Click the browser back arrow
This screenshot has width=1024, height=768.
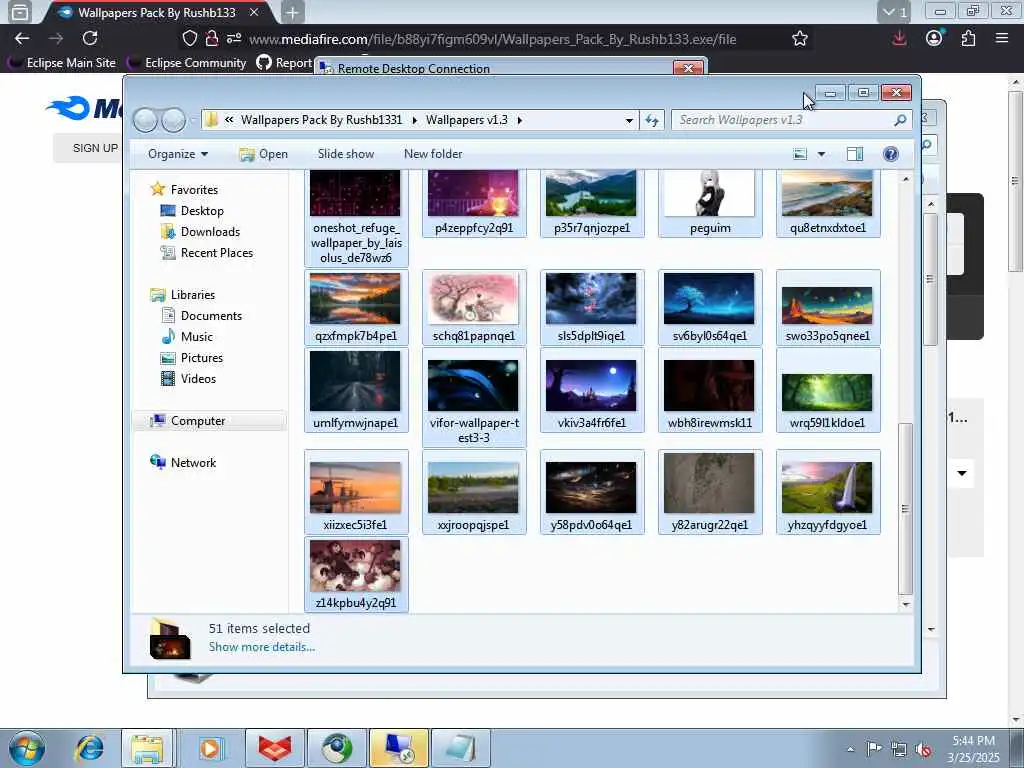coord(22,39)
